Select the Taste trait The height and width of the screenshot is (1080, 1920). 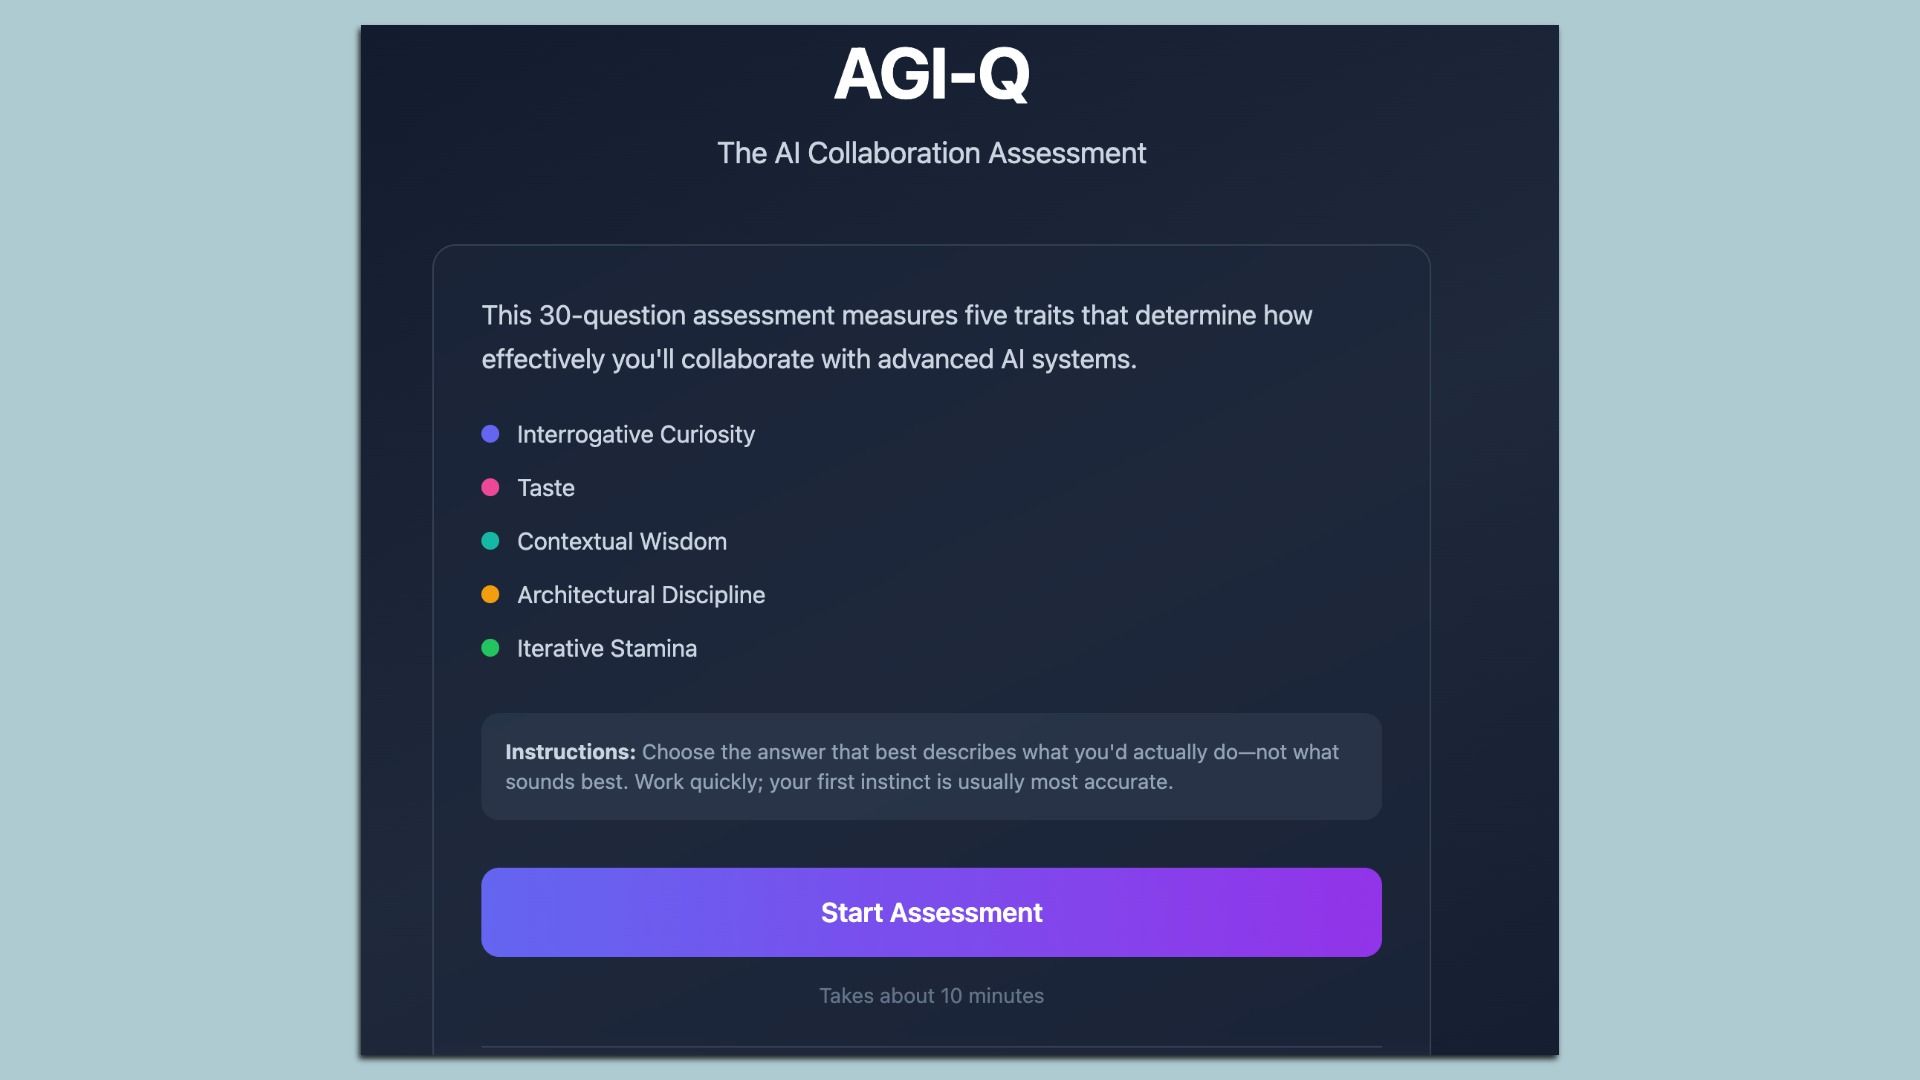pos(546,488)
